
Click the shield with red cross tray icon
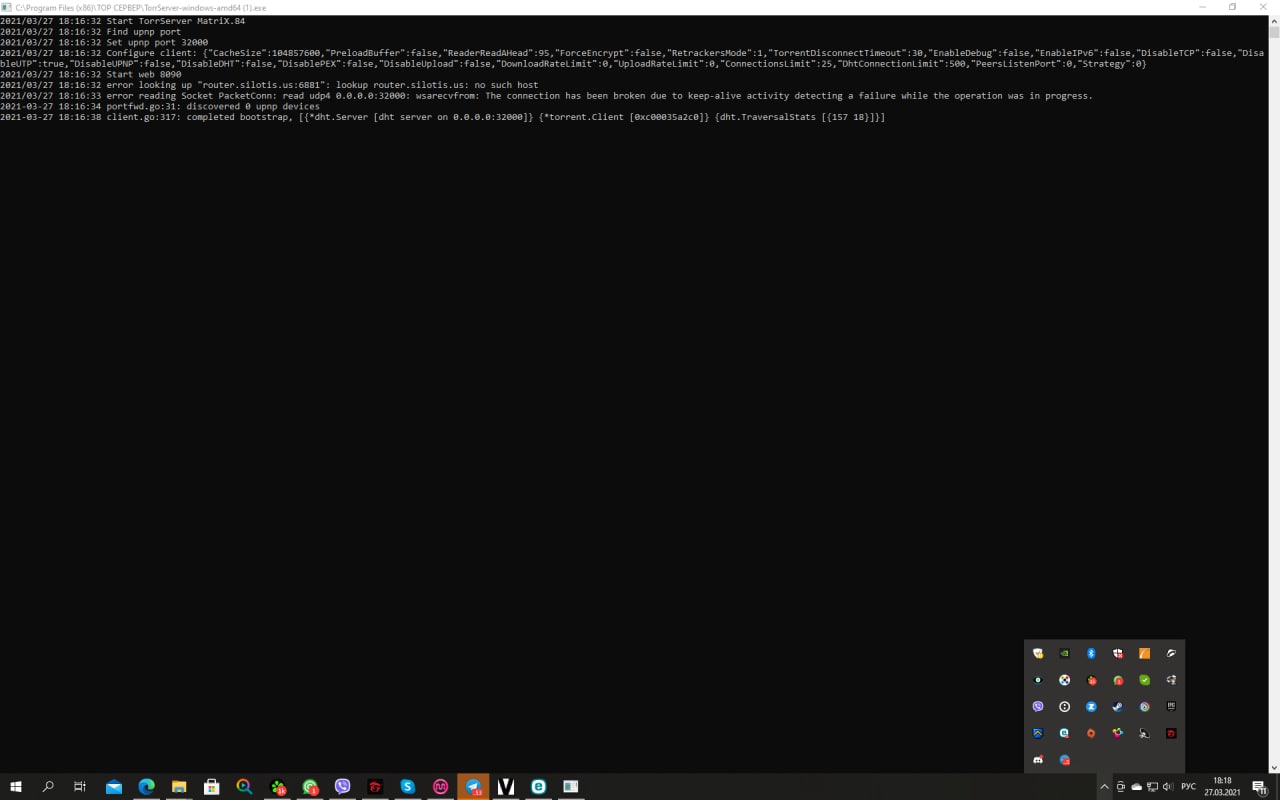[1118, 653]
